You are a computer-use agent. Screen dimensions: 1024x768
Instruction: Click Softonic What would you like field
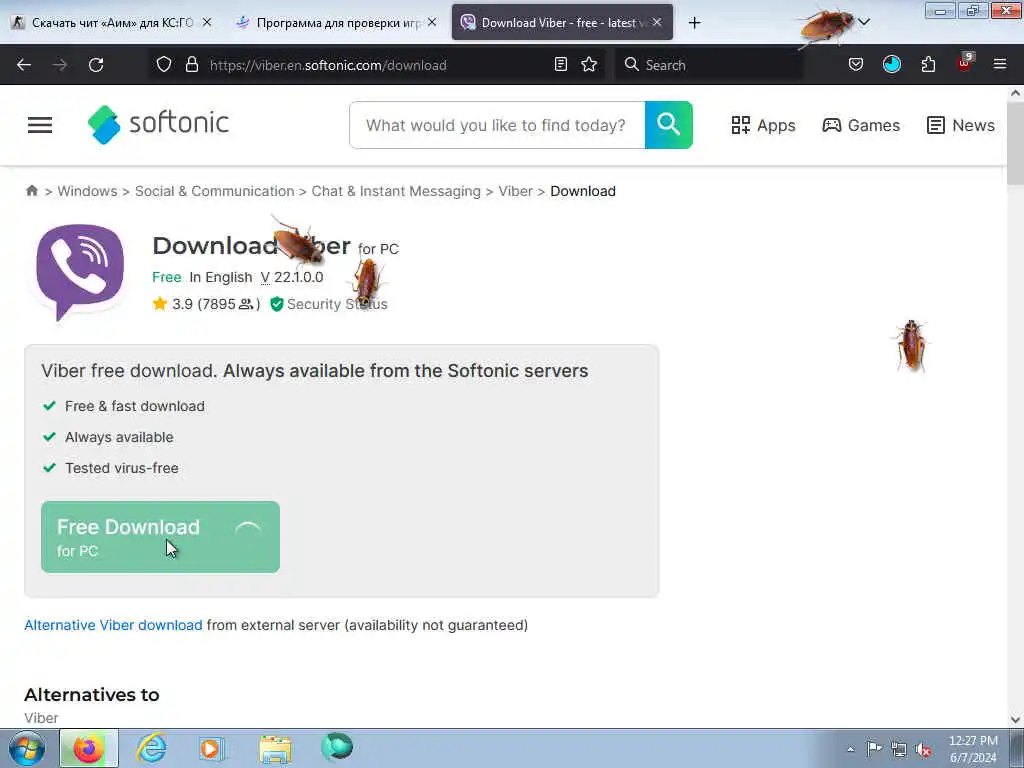pos(497,125)
